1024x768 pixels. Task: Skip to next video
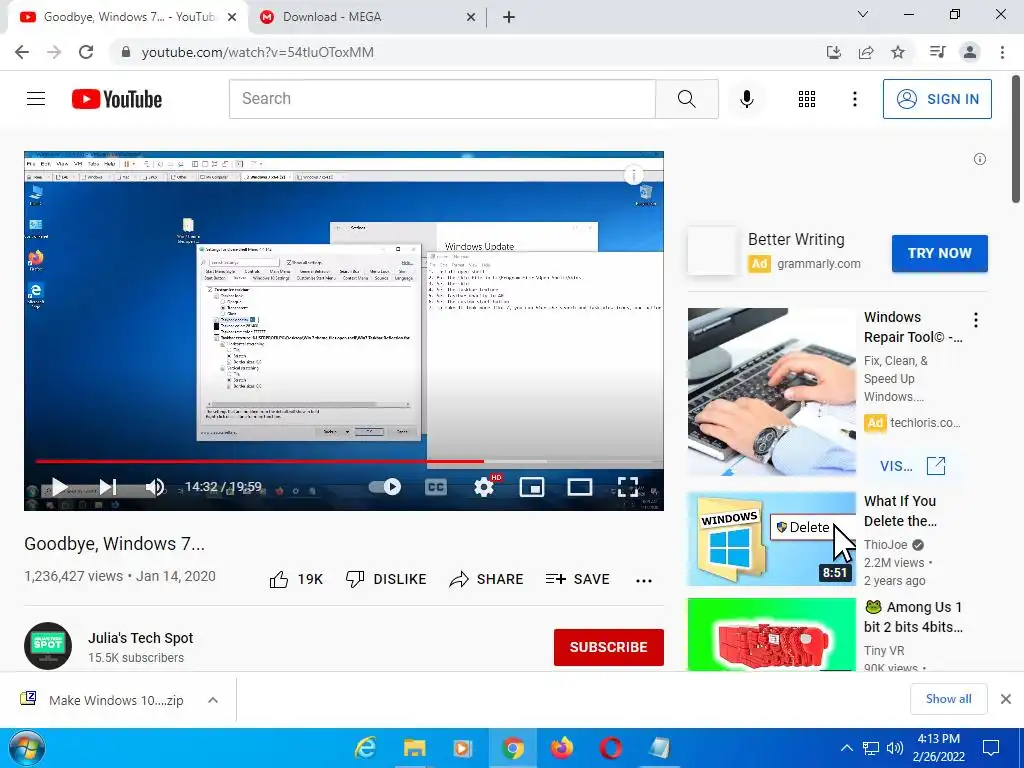[108, 487]
